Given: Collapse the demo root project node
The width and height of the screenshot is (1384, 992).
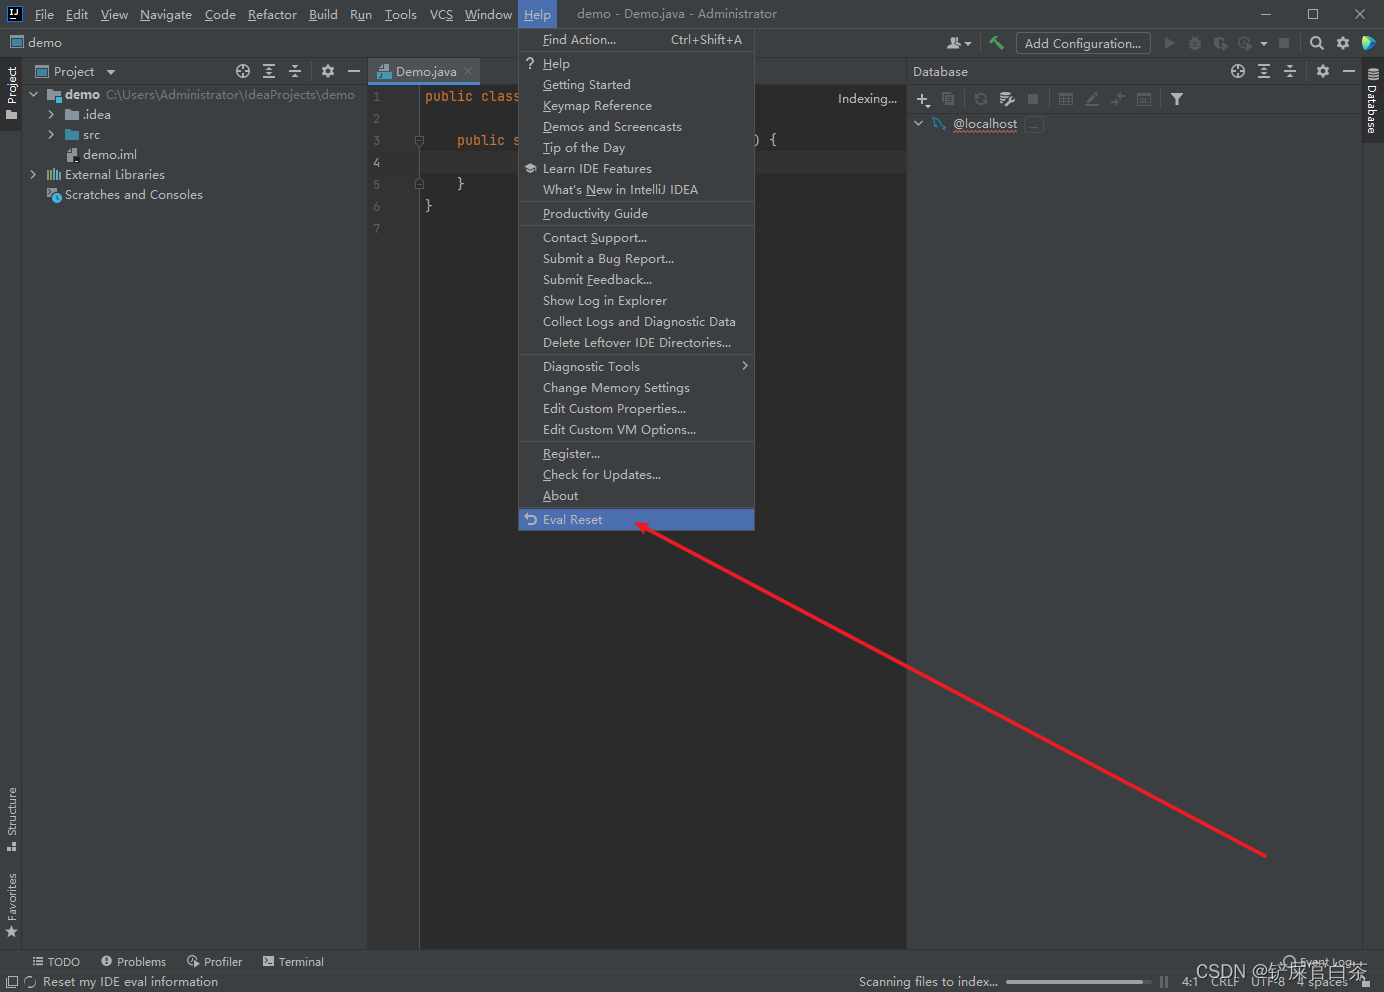Looking at the screenshot, I should coord(34,94).
